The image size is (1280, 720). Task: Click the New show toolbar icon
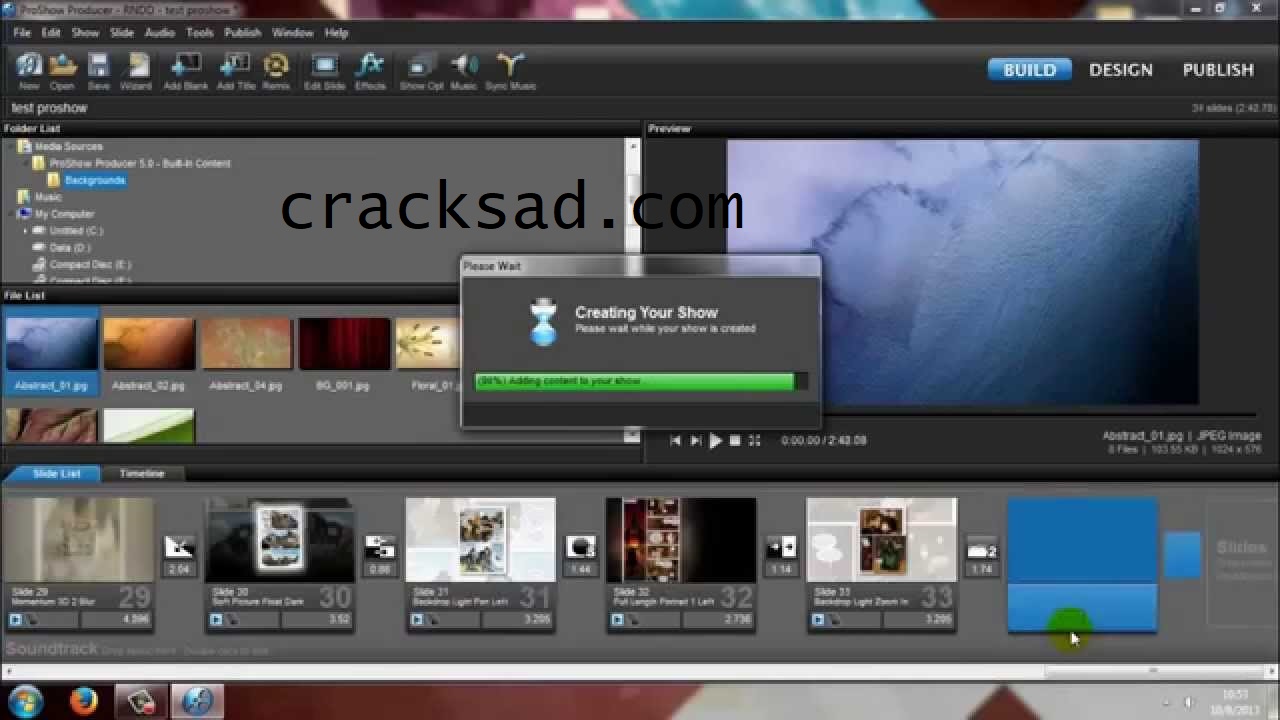click(x=29, y=70)
